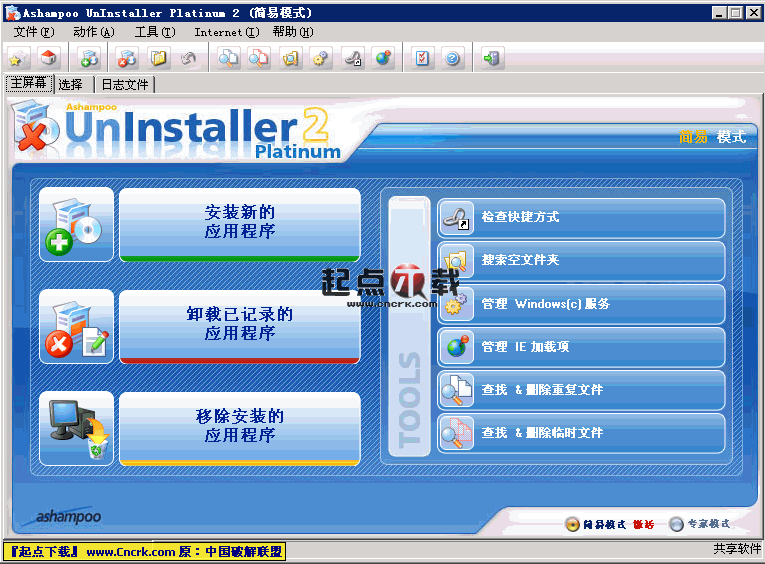765x564 pixels.
Task: Maximize the Ashampoo UnInstaller window
Action: (735, 13)
